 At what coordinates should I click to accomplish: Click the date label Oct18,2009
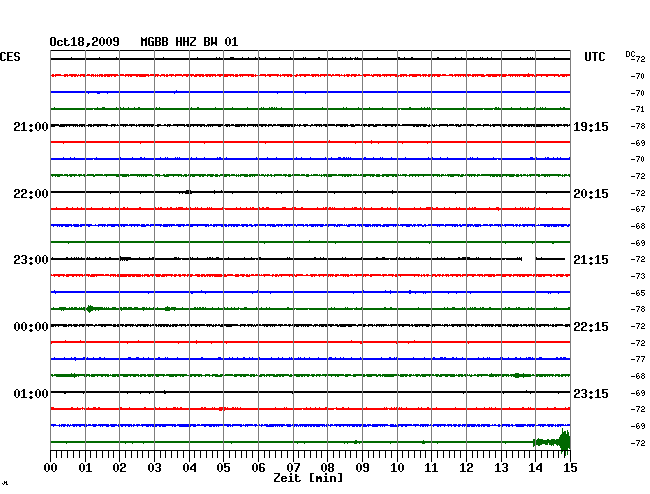pyautogui.click(x=84, y=42)
